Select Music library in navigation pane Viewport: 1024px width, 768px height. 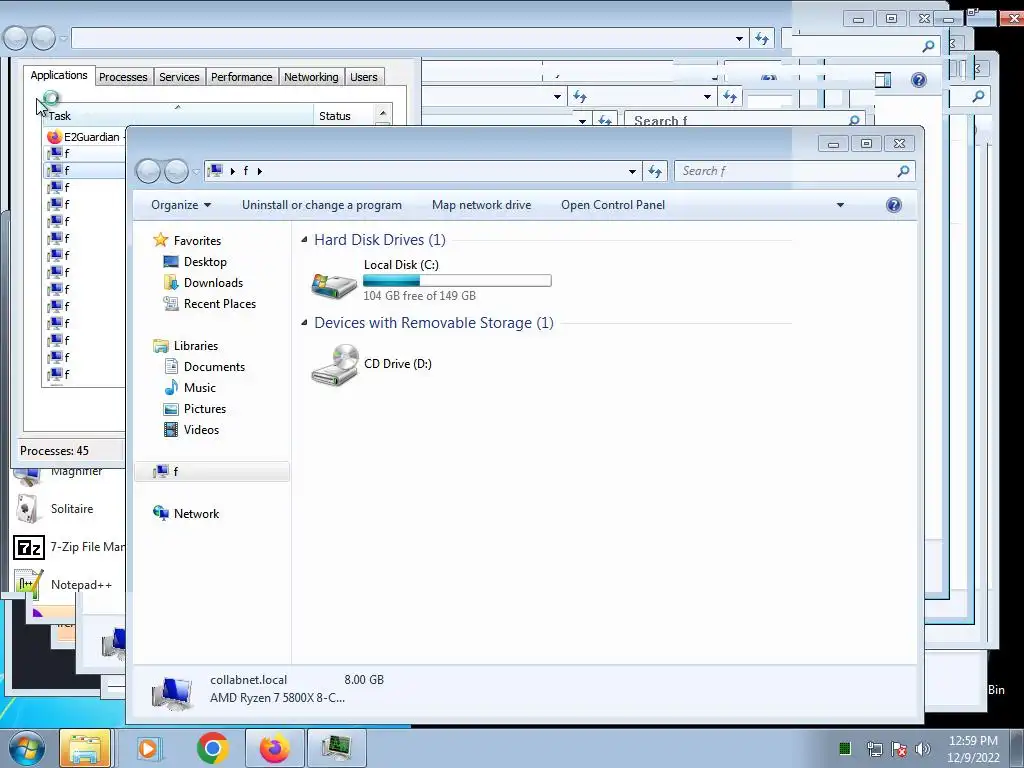(189, 388)
